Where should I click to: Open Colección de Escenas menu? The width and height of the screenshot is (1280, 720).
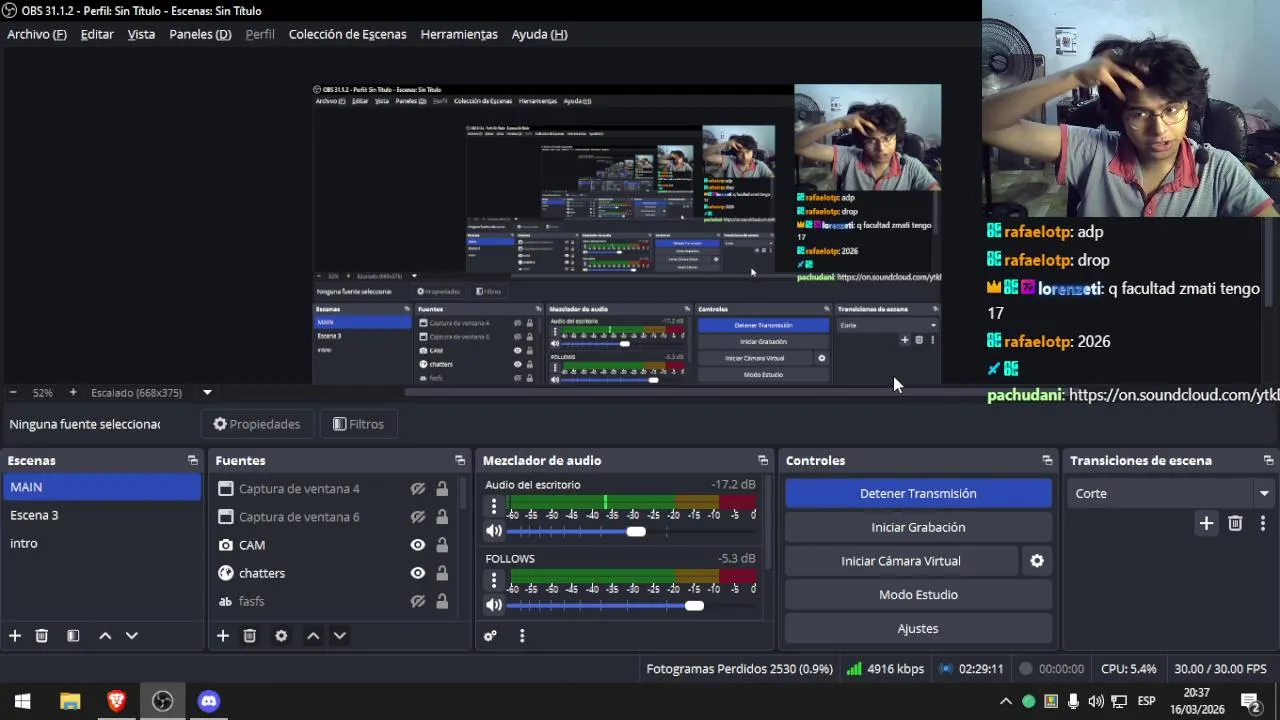pos(347,34)
